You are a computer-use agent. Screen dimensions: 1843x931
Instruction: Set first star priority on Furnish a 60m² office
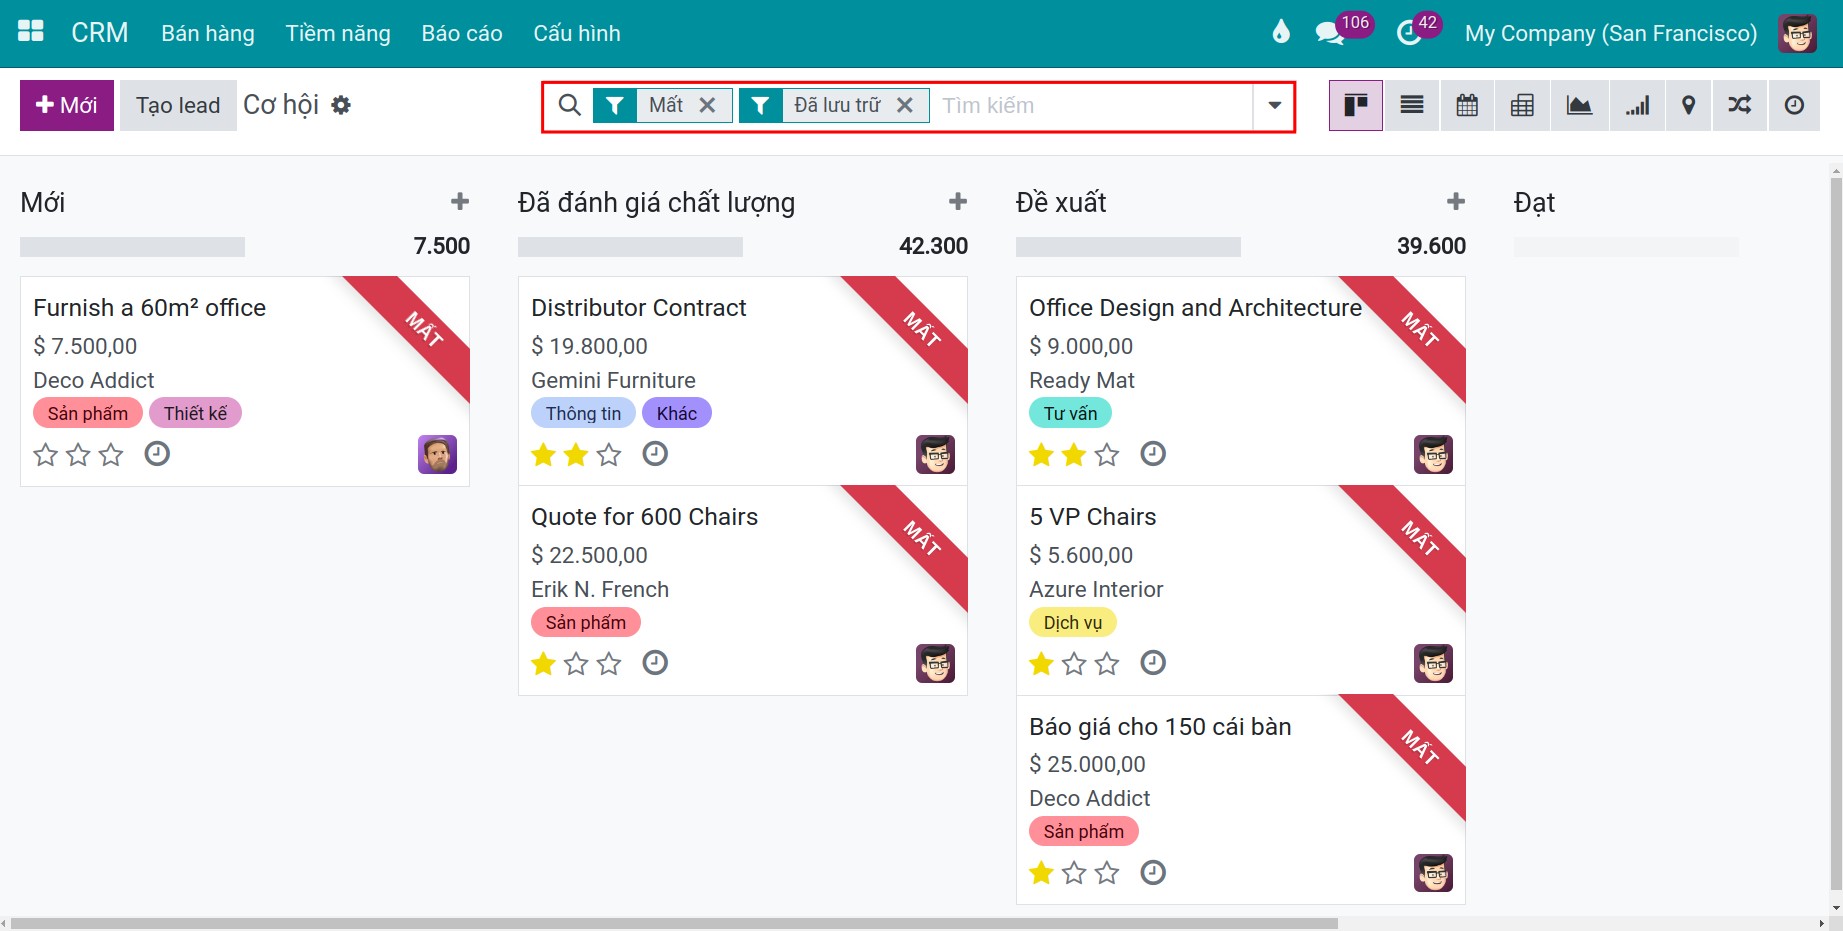pos(46,455)
